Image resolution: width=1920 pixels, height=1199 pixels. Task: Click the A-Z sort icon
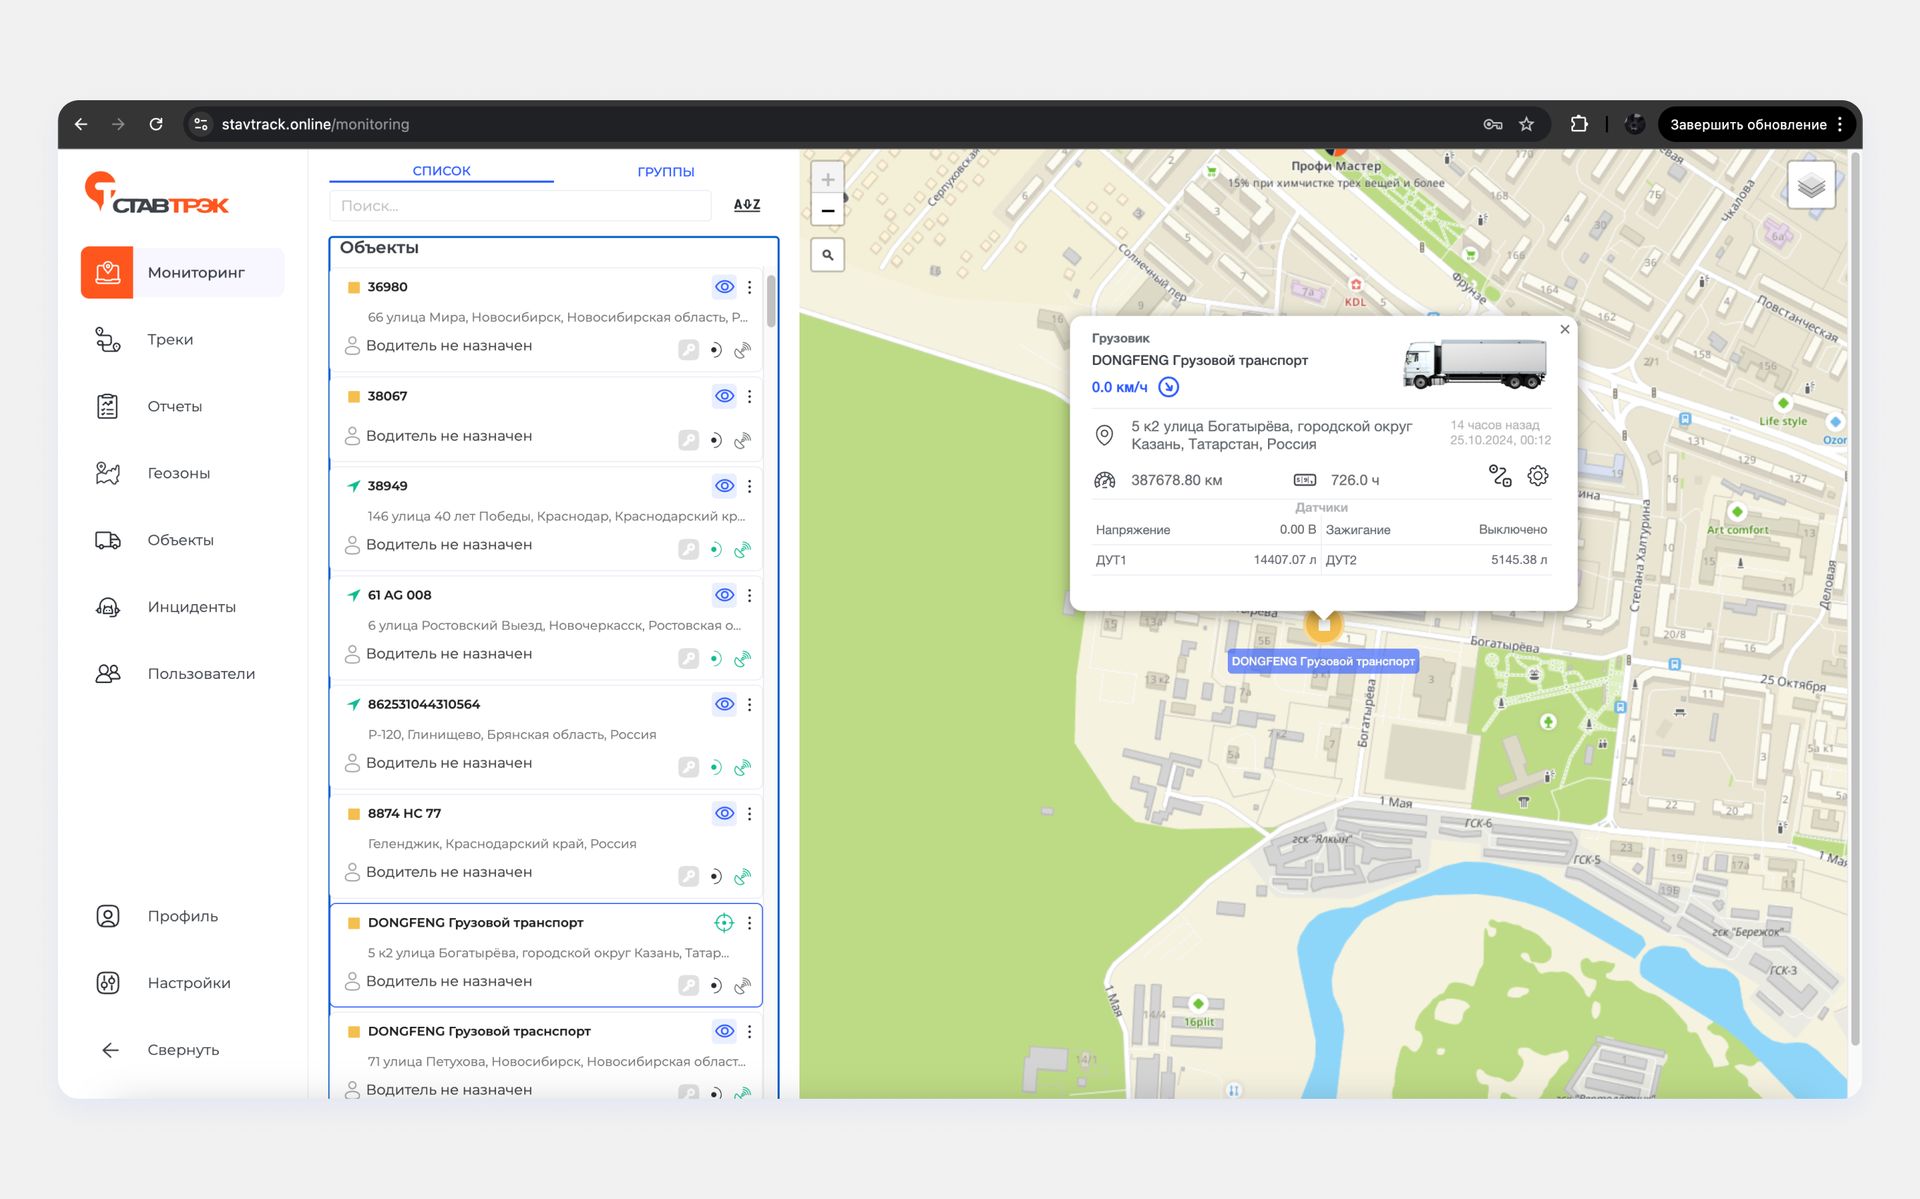[746, 205]
